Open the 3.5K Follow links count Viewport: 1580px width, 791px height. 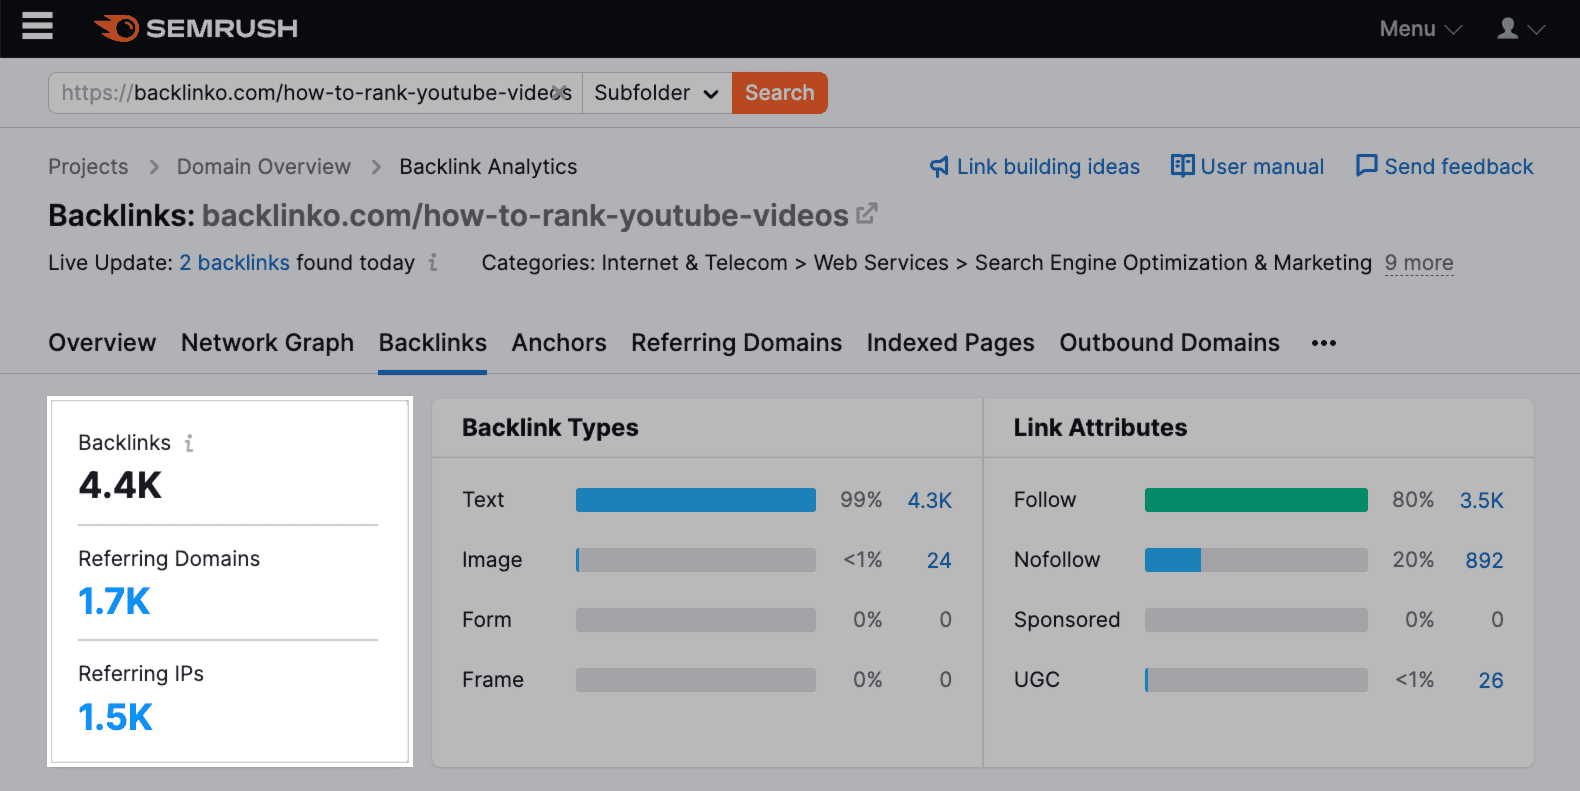[1481, 500]
